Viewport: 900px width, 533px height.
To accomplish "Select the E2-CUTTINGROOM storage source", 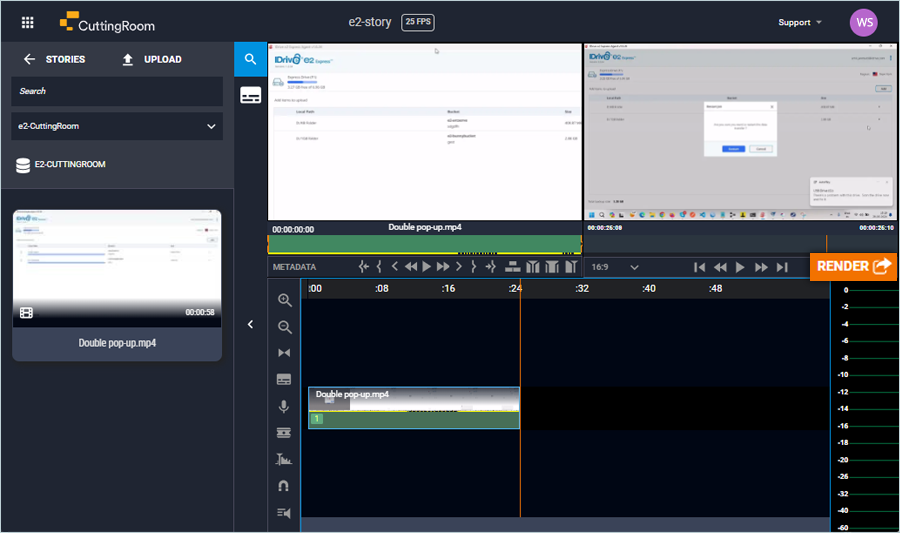I will (x=61, y=165).
